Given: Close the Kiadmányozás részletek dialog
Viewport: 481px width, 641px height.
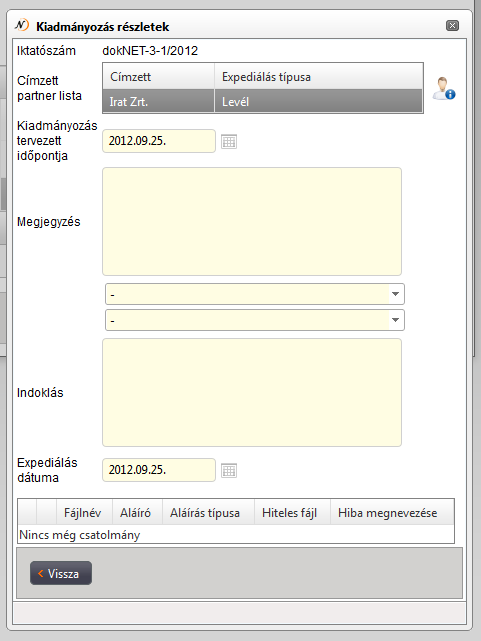Looking at the screenshot, I should click(452, 26).
